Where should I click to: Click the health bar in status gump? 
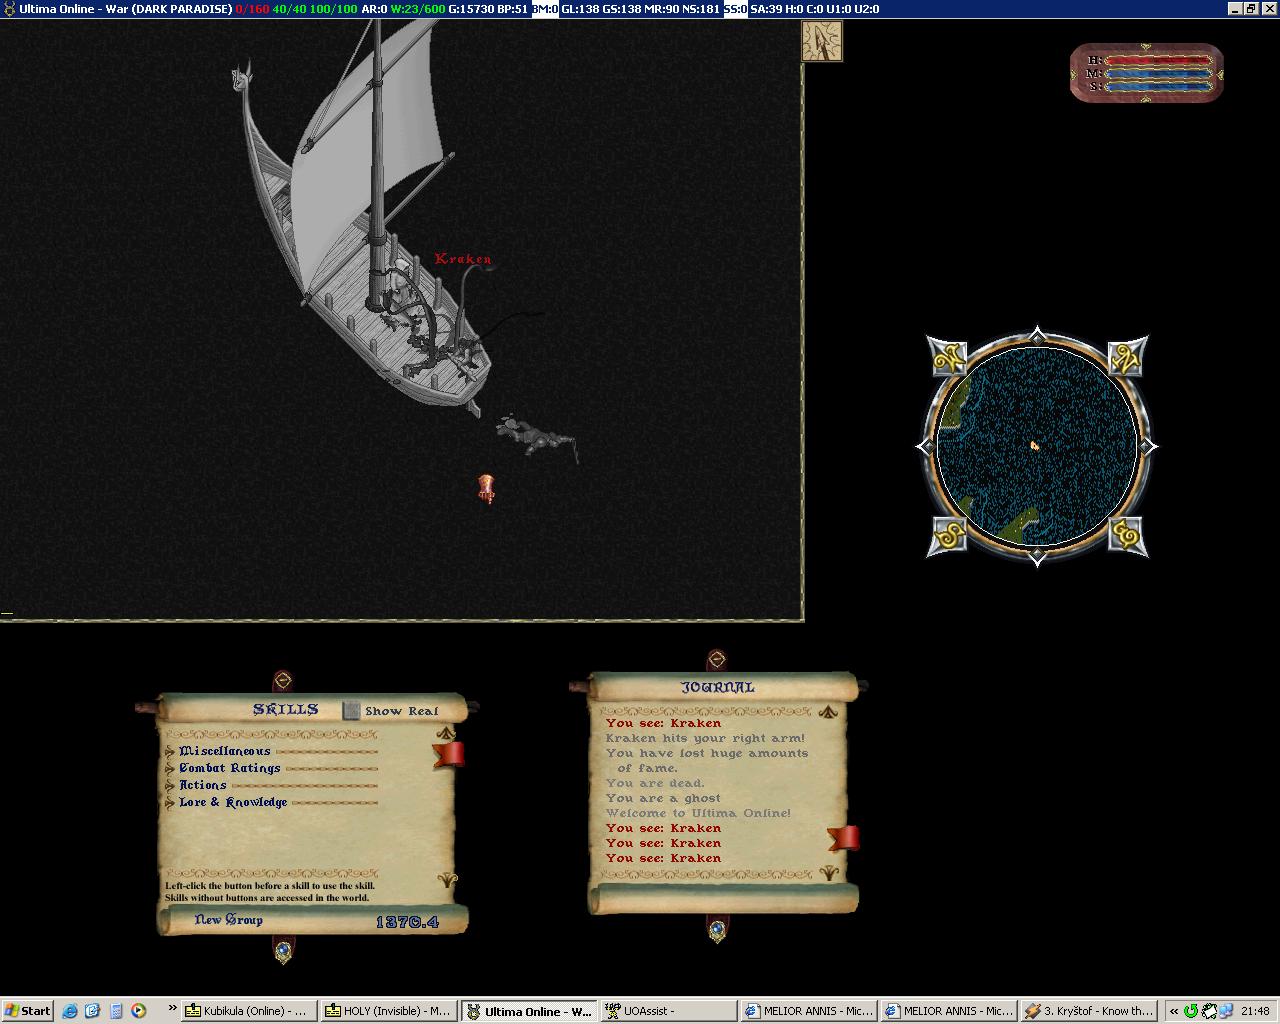click(1159, 61)
